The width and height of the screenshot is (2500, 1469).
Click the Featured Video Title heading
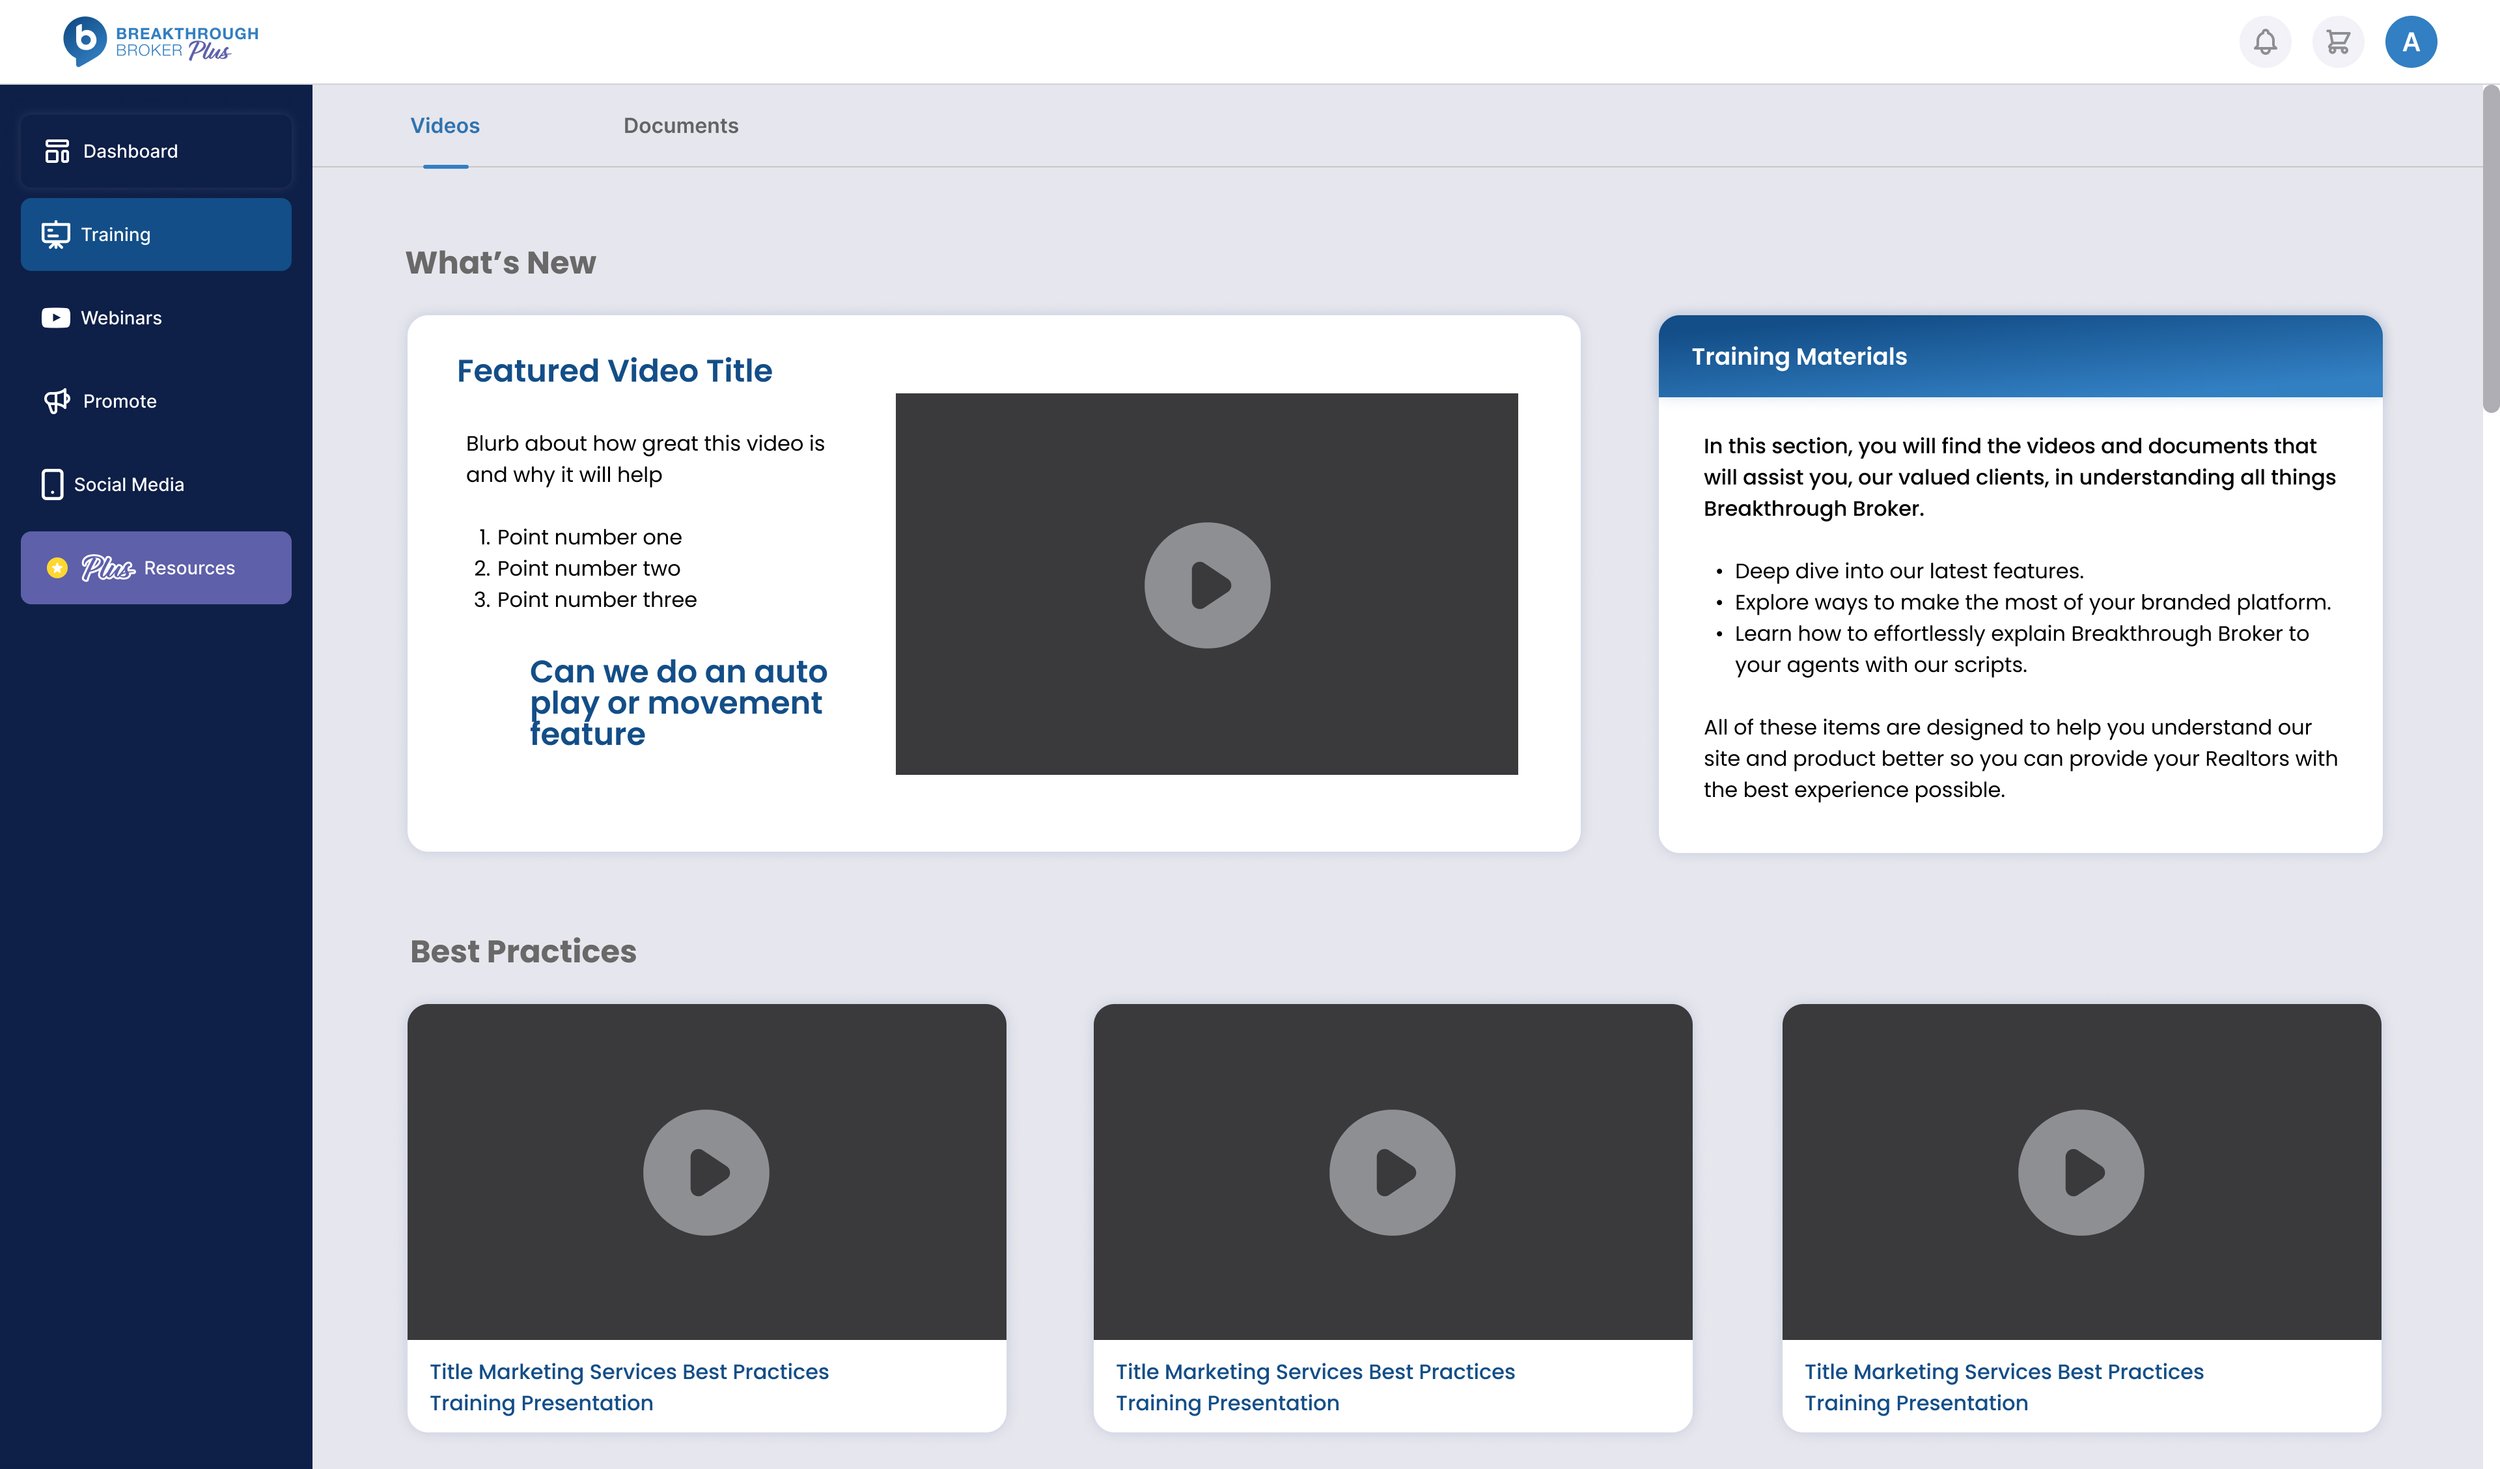pos(614,371)
